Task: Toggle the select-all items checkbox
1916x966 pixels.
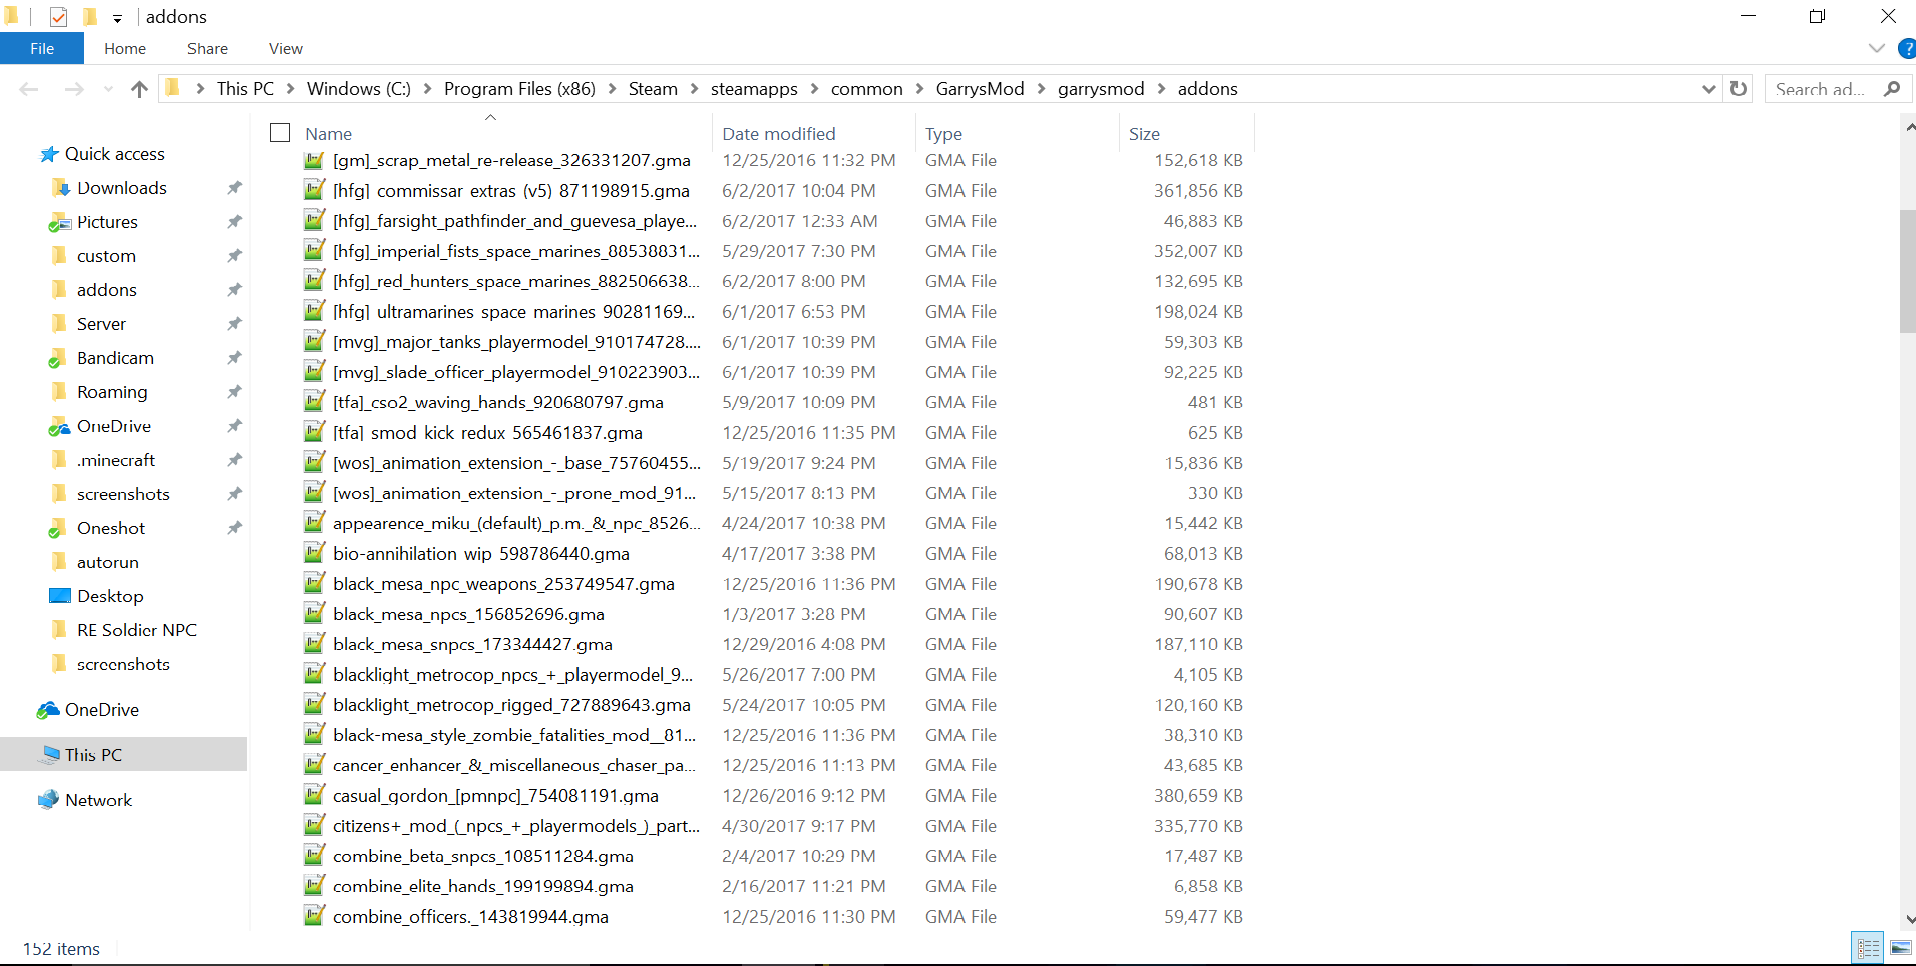Action: pos(280,133)
